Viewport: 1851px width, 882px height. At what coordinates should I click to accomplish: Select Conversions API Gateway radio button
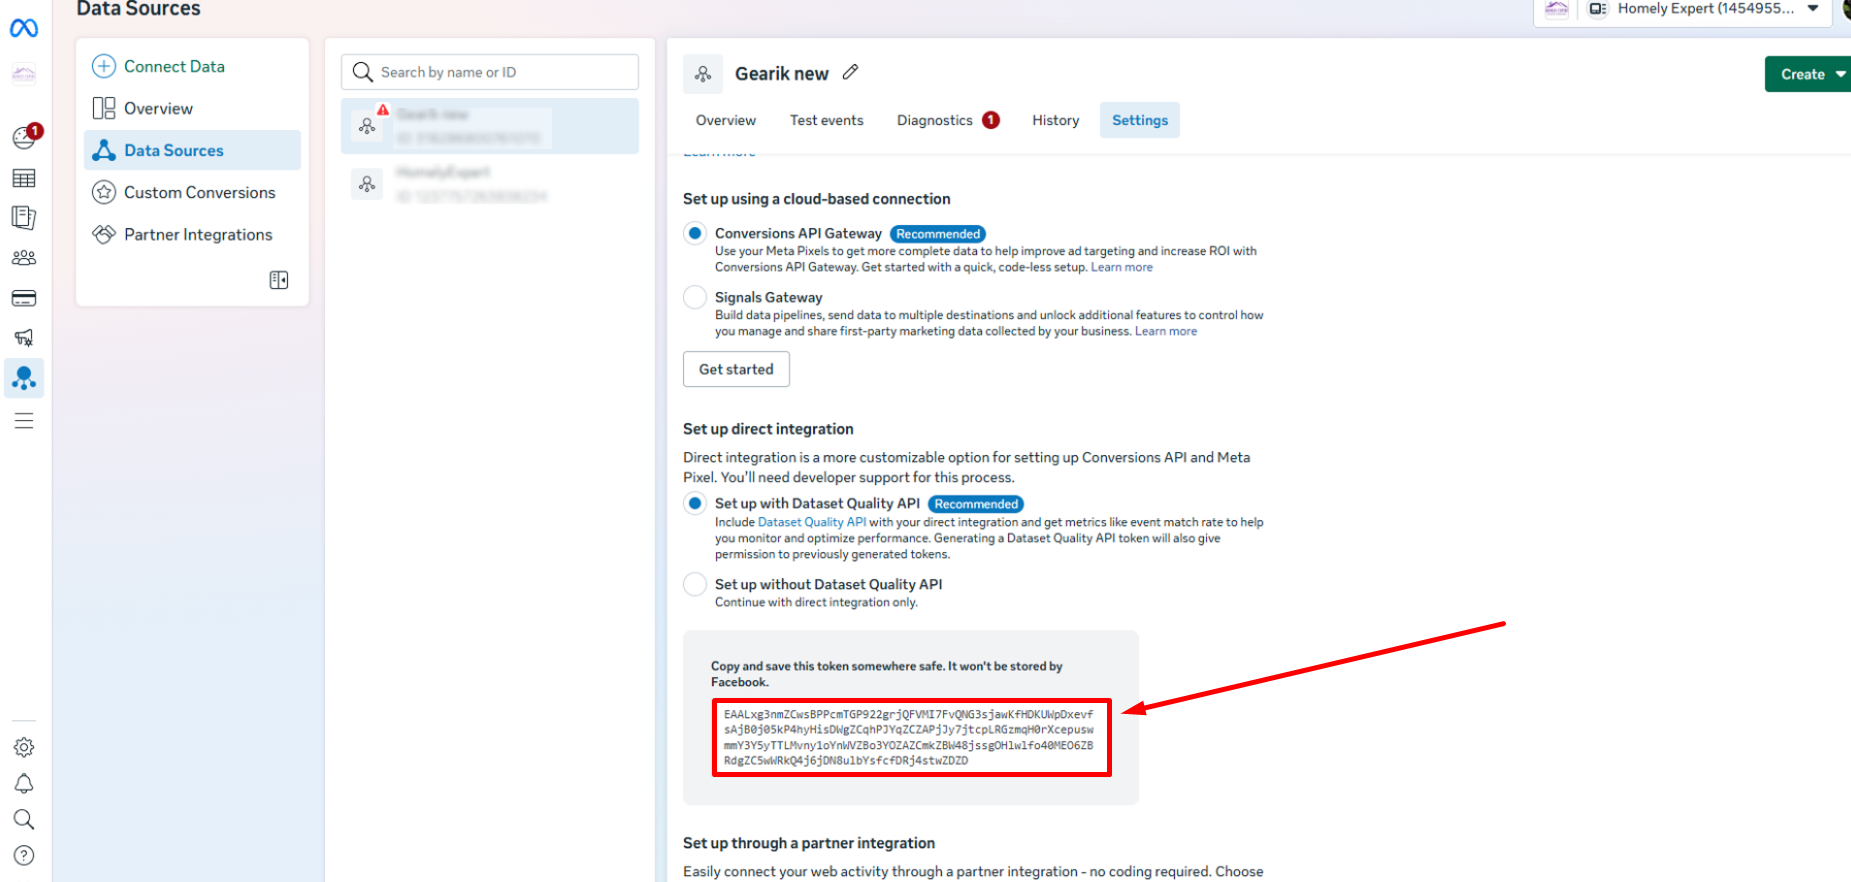point(695,233)
